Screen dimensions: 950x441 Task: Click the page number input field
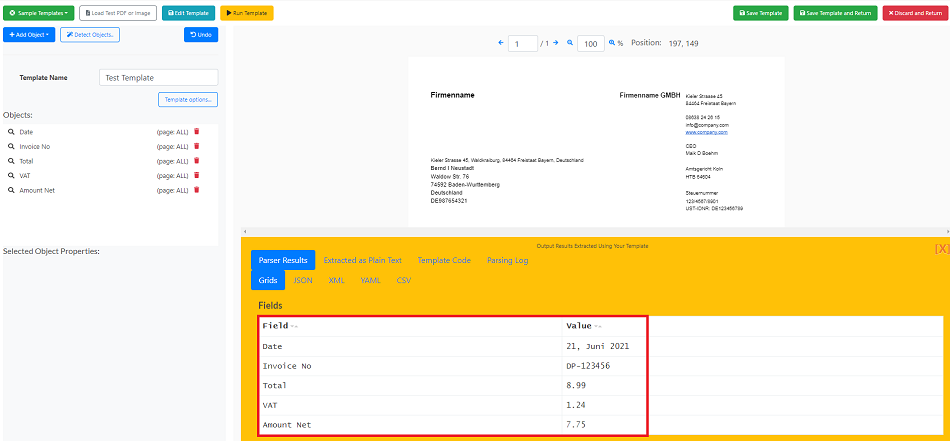(523, 44)
